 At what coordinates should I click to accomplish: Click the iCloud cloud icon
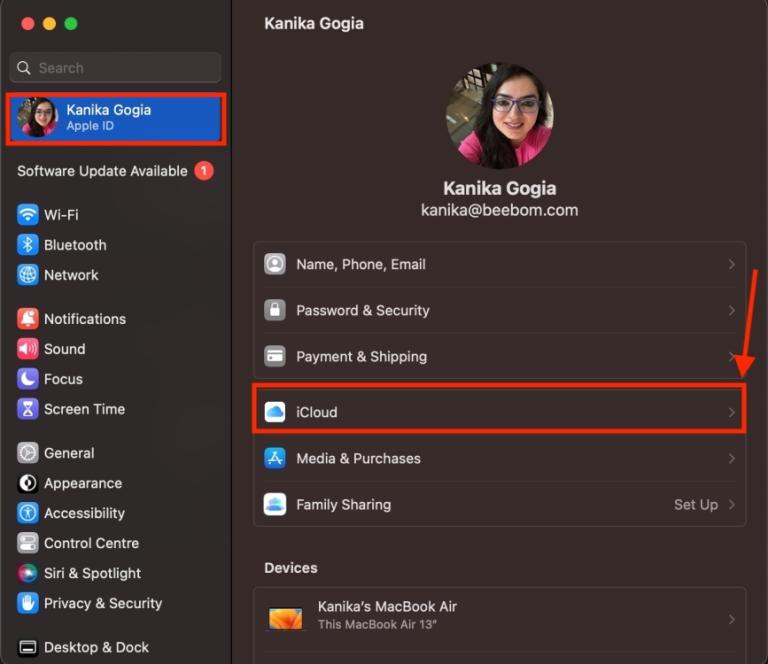point(275,412)
